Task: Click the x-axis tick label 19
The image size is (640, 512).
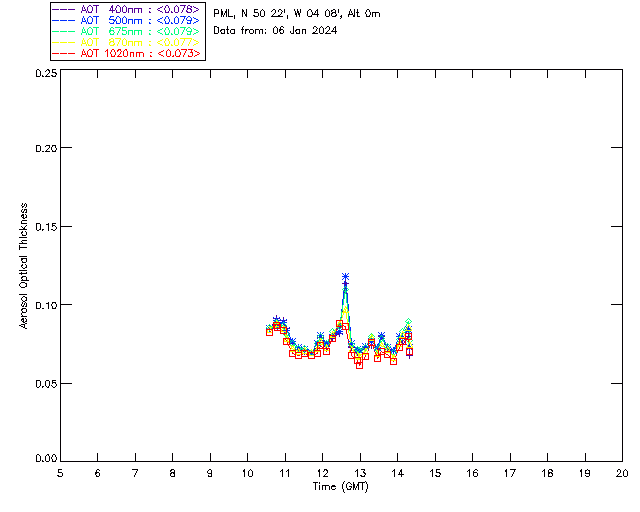Action: (x=585, y=473)
